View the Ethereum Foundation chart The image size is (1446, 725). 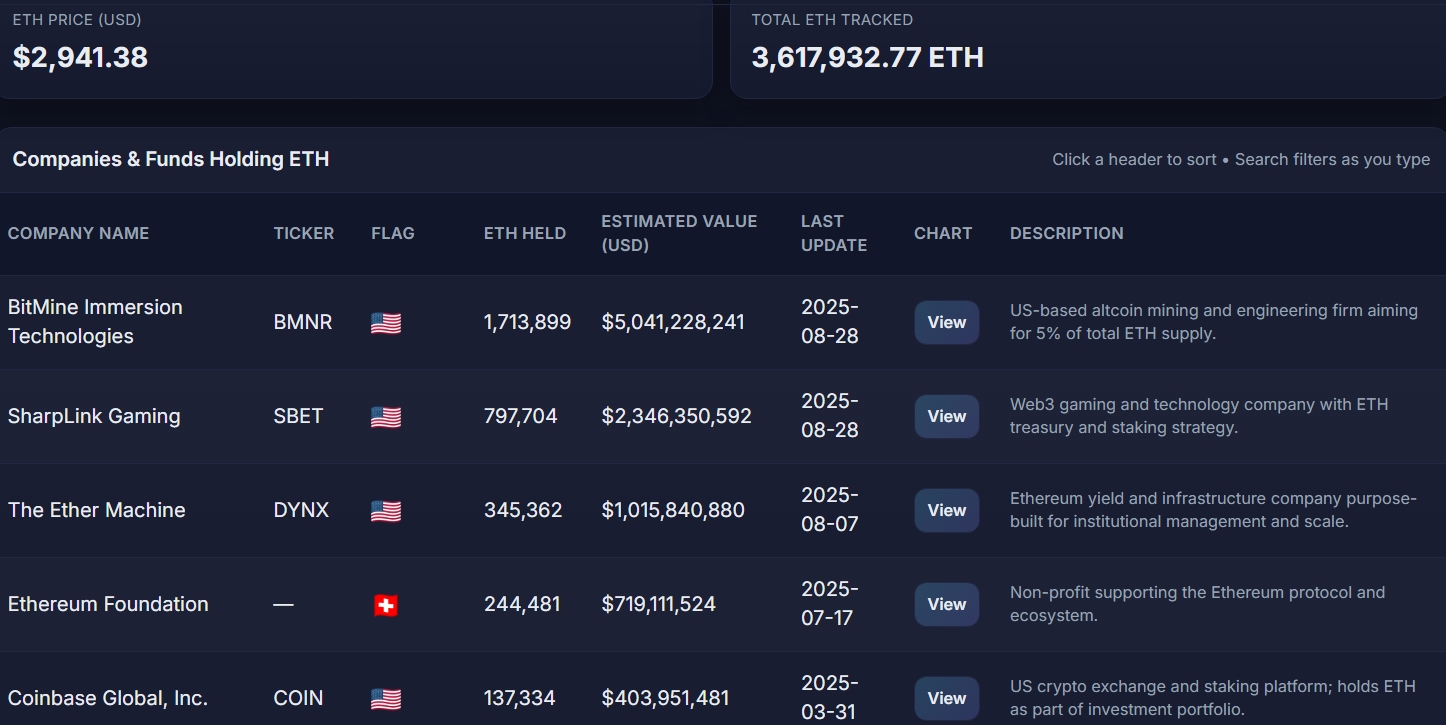(x=946, y=604)
